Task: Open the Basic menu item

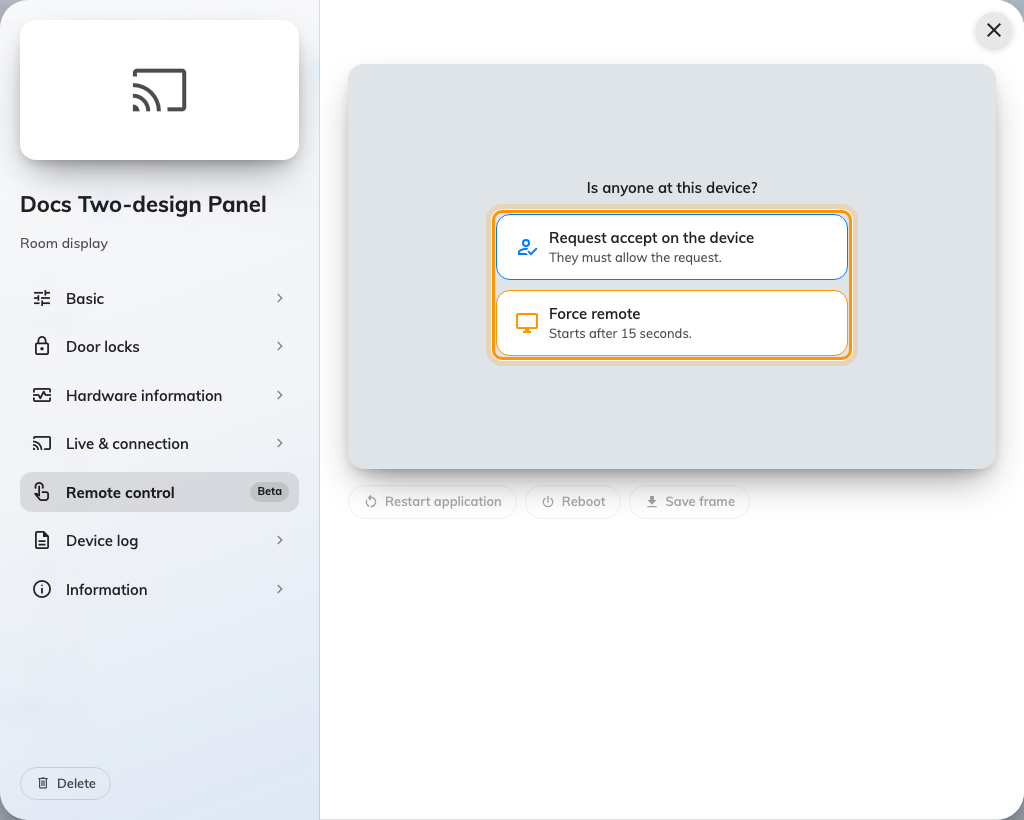Action: (159, 298)
